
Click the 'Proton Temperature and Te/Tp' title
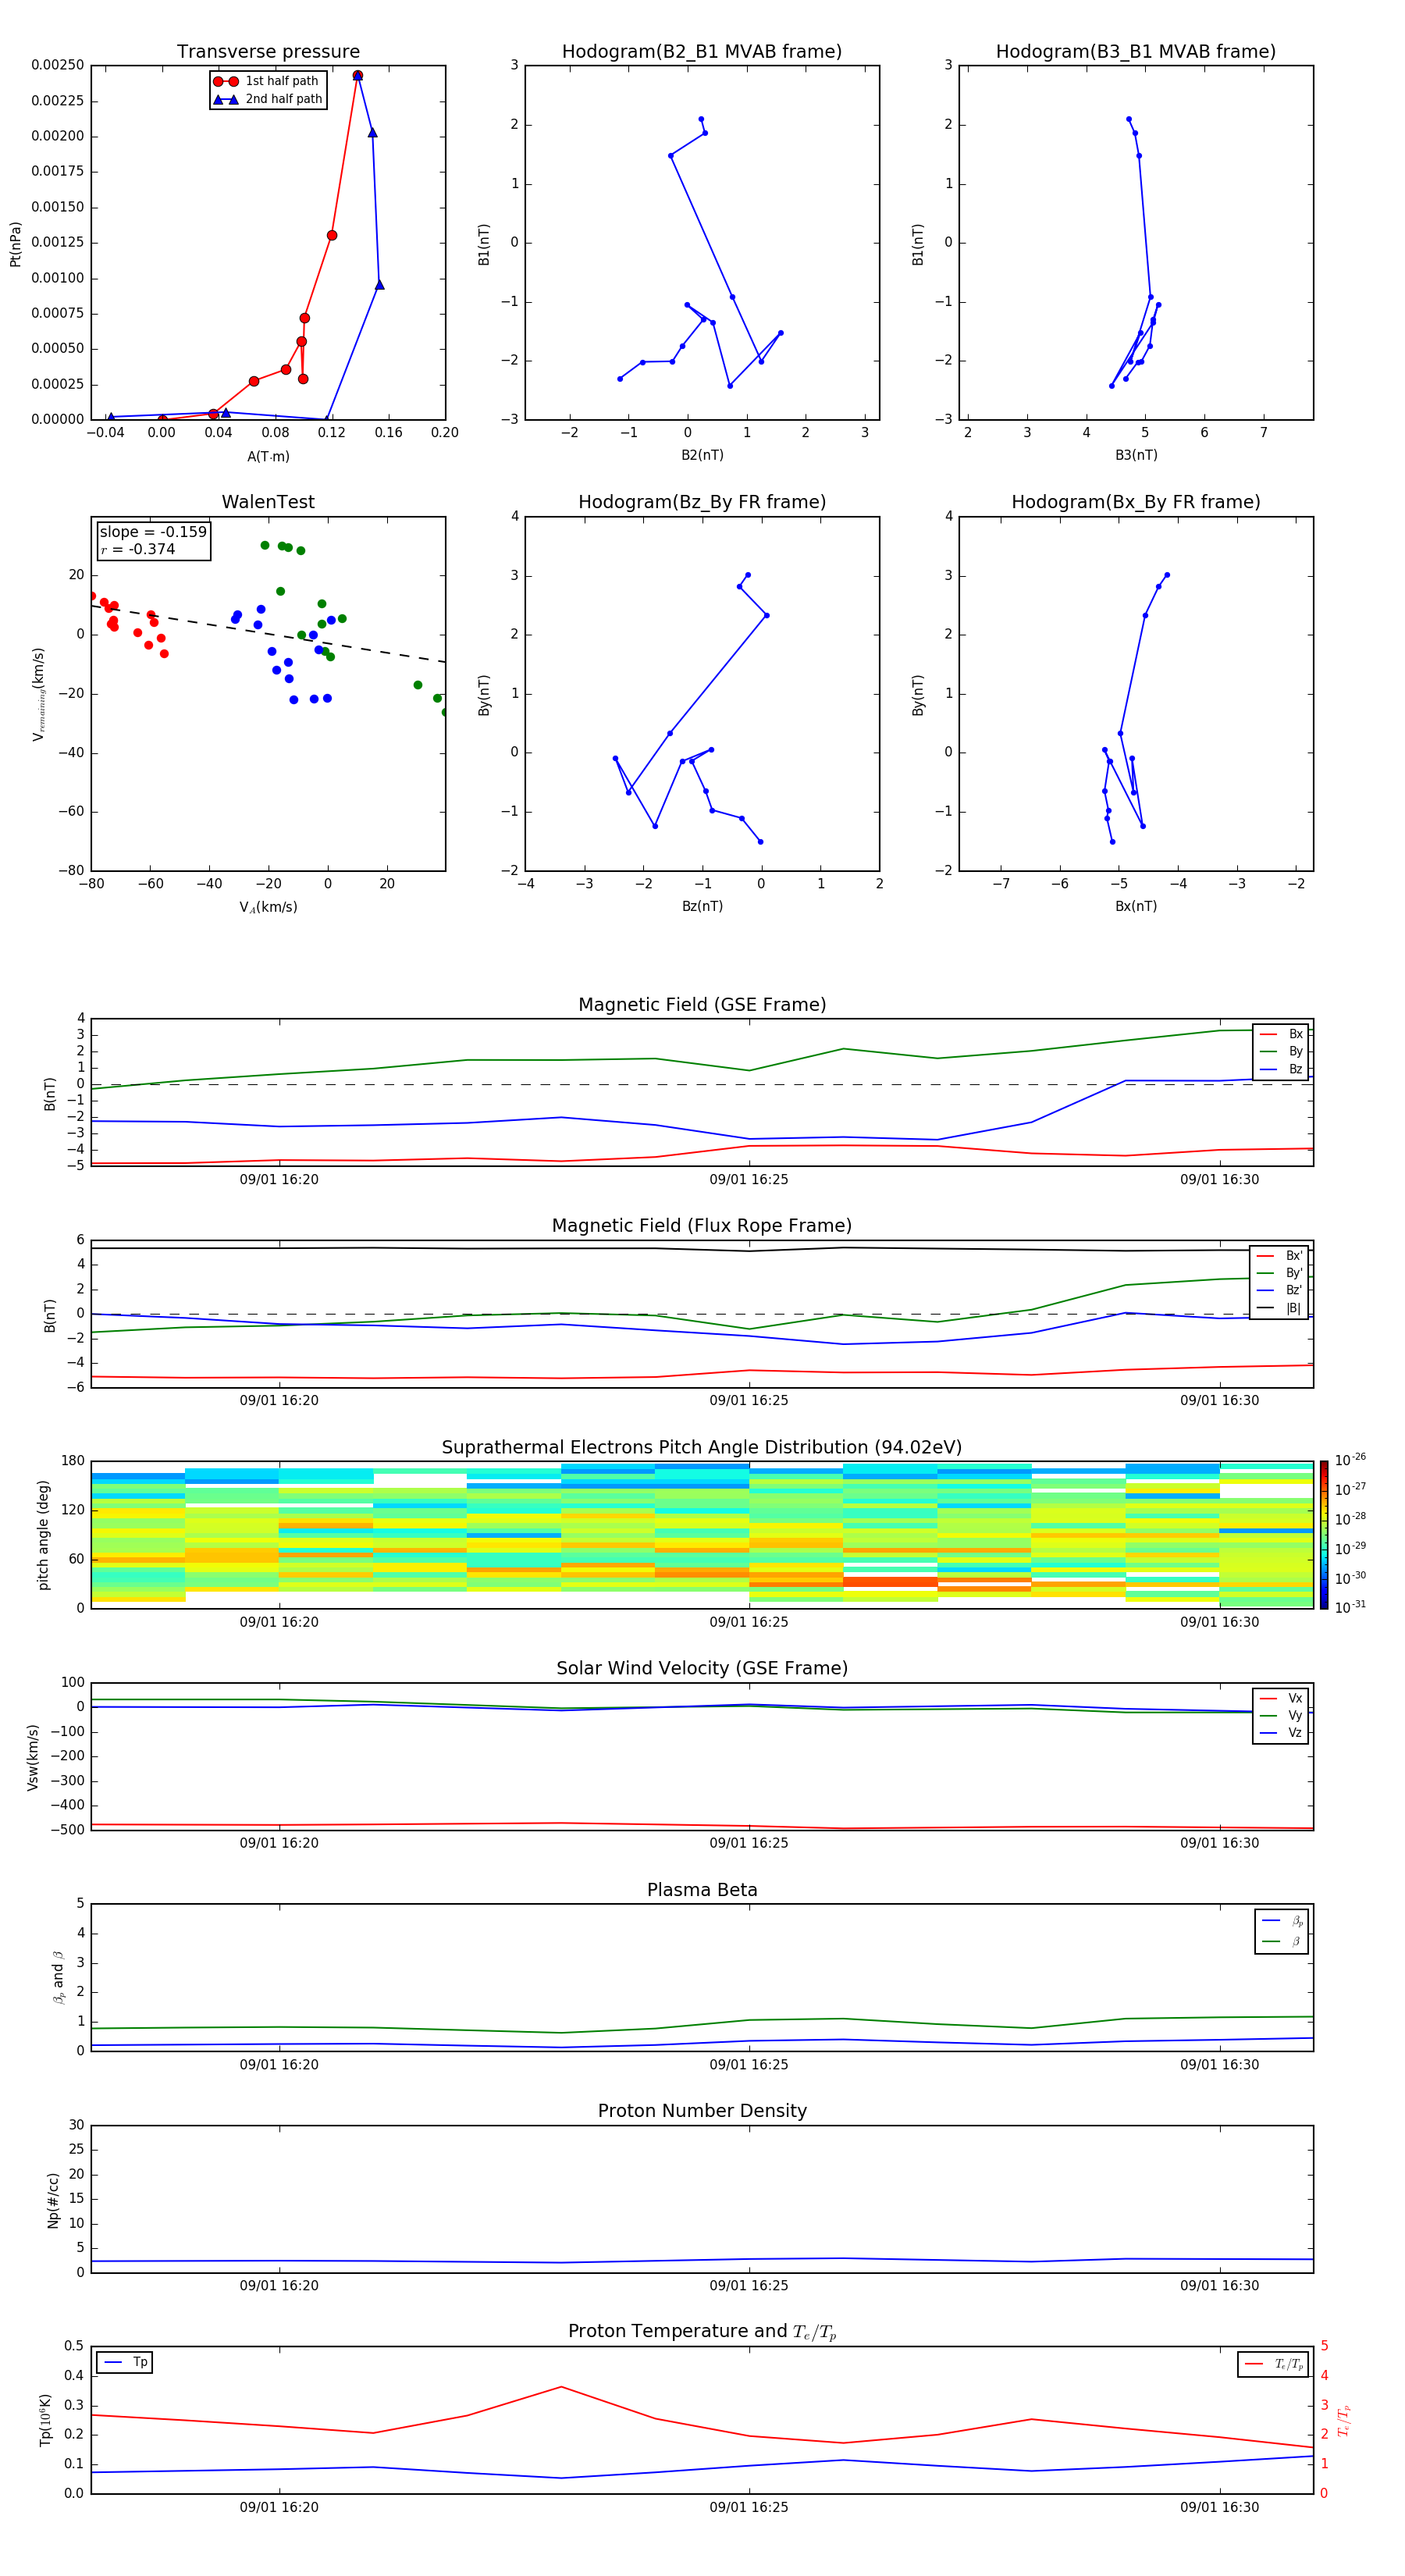coord(702,2332)
